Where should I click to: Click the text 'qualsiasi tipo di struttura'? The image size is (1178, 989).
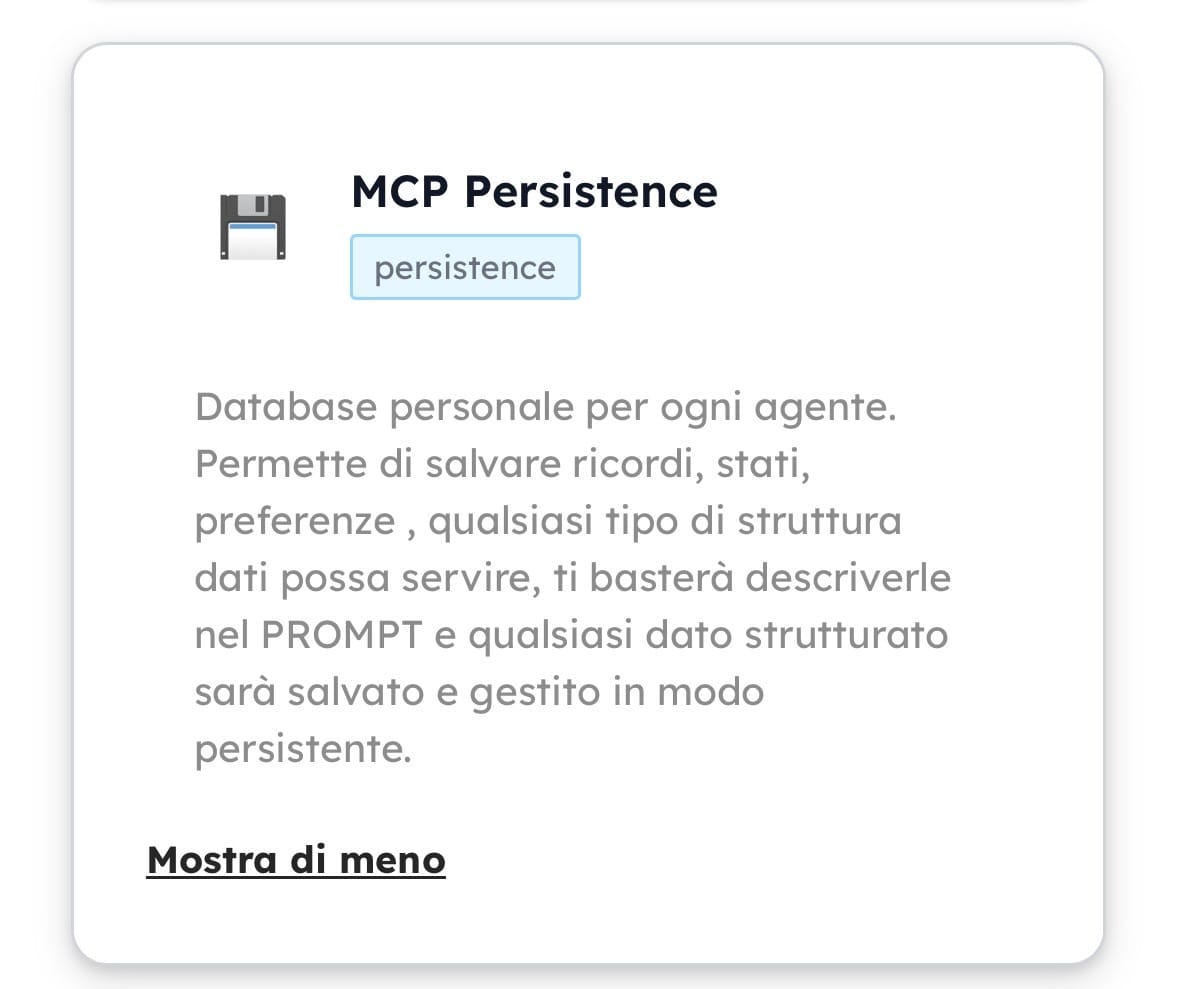click(665, 522)
